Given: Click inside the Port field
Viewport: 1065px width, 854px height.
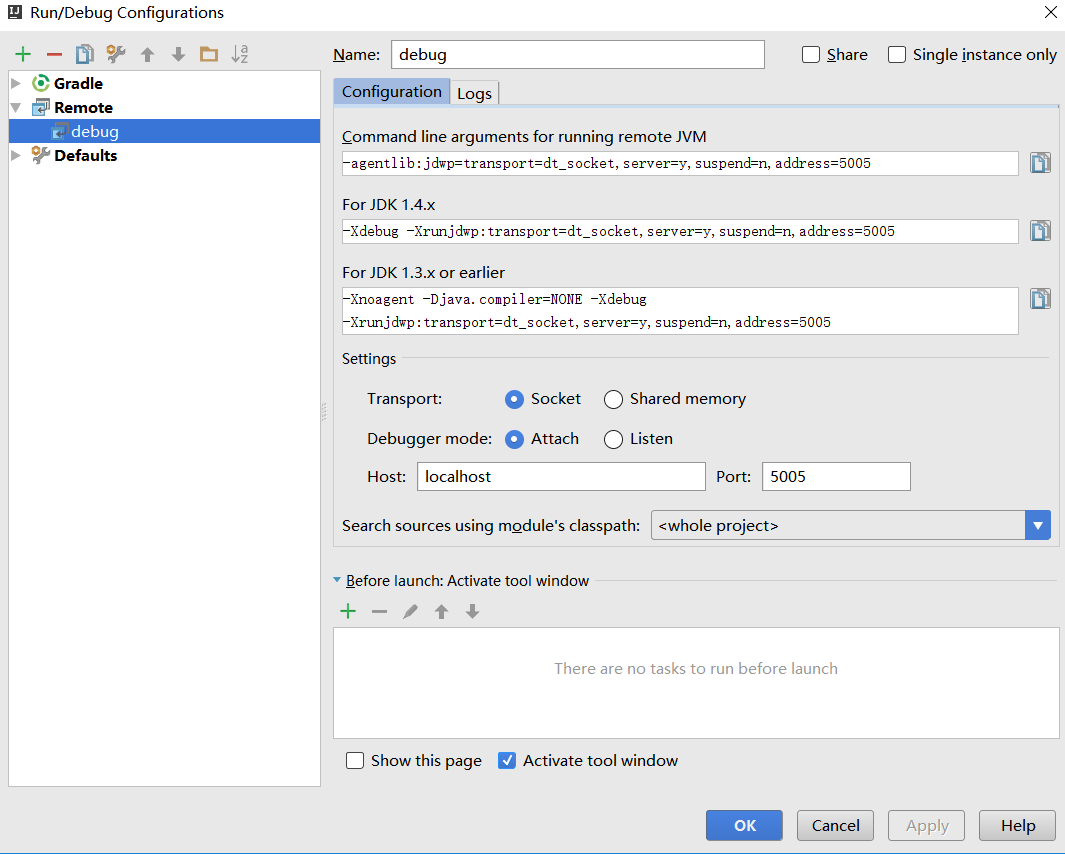Looking at the screenshot, I should pyautogui.click(x=836, y=476).
